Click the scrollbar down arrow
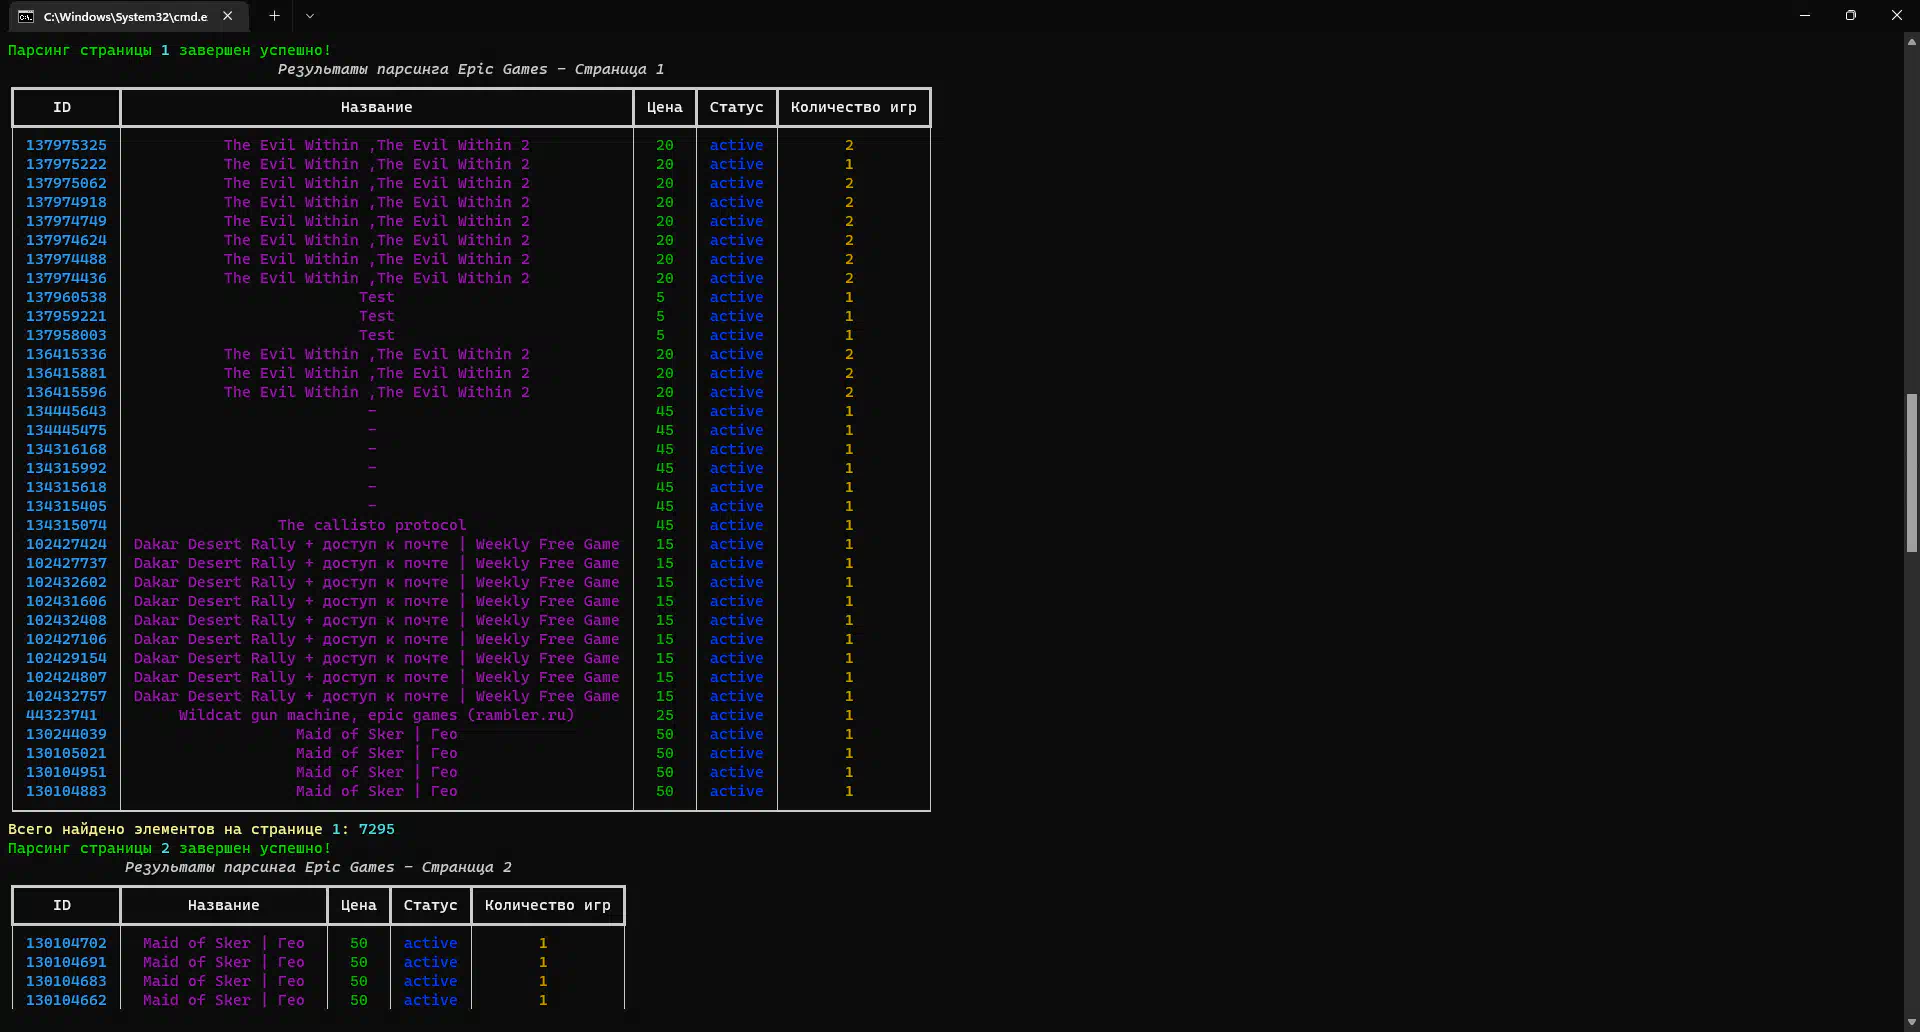 click(1912, 1022)
